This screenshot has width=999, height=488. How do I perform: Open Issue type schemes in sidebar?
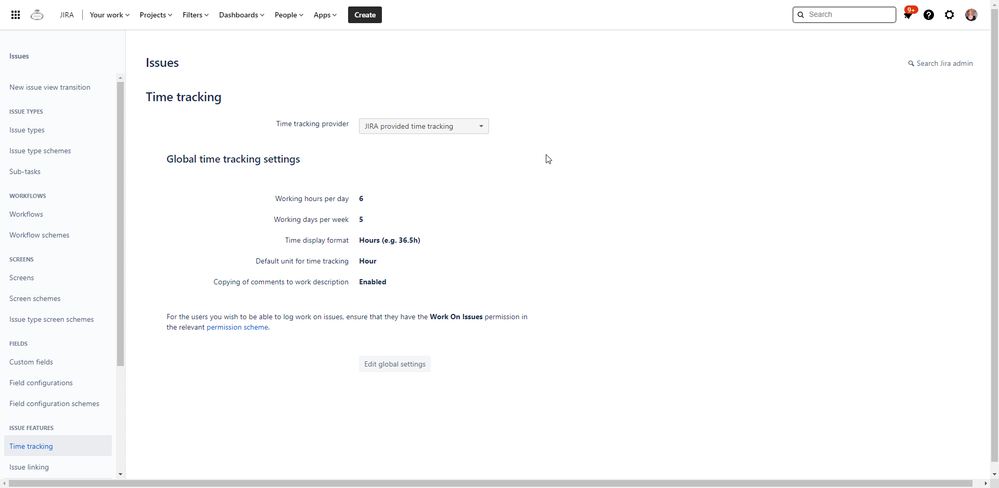(x=40, y=151)
